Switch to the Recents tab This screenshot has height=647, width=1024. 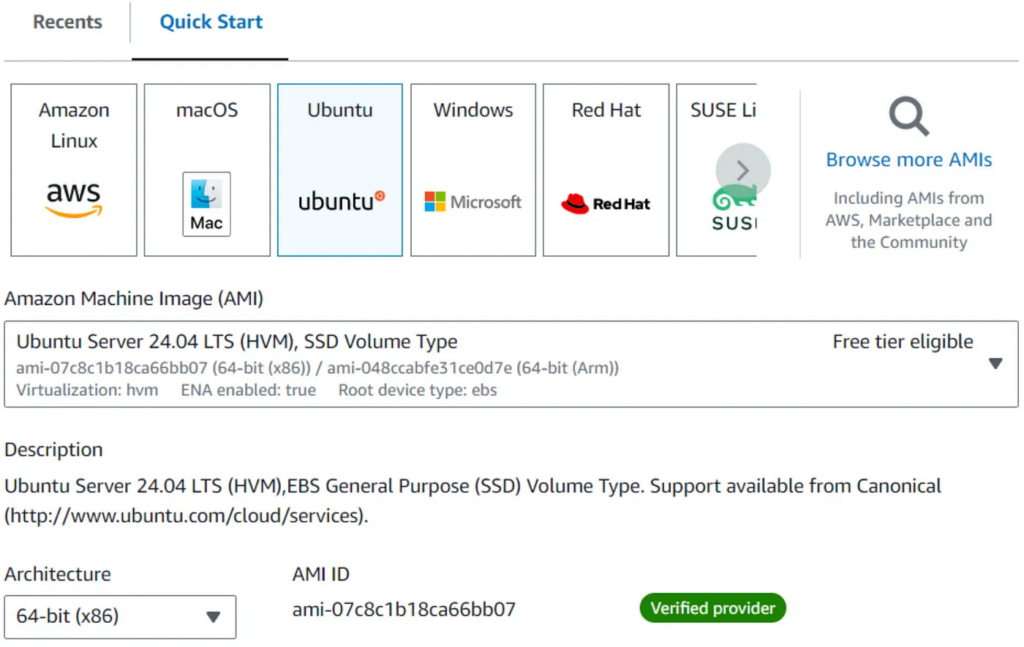coord(67,22)
